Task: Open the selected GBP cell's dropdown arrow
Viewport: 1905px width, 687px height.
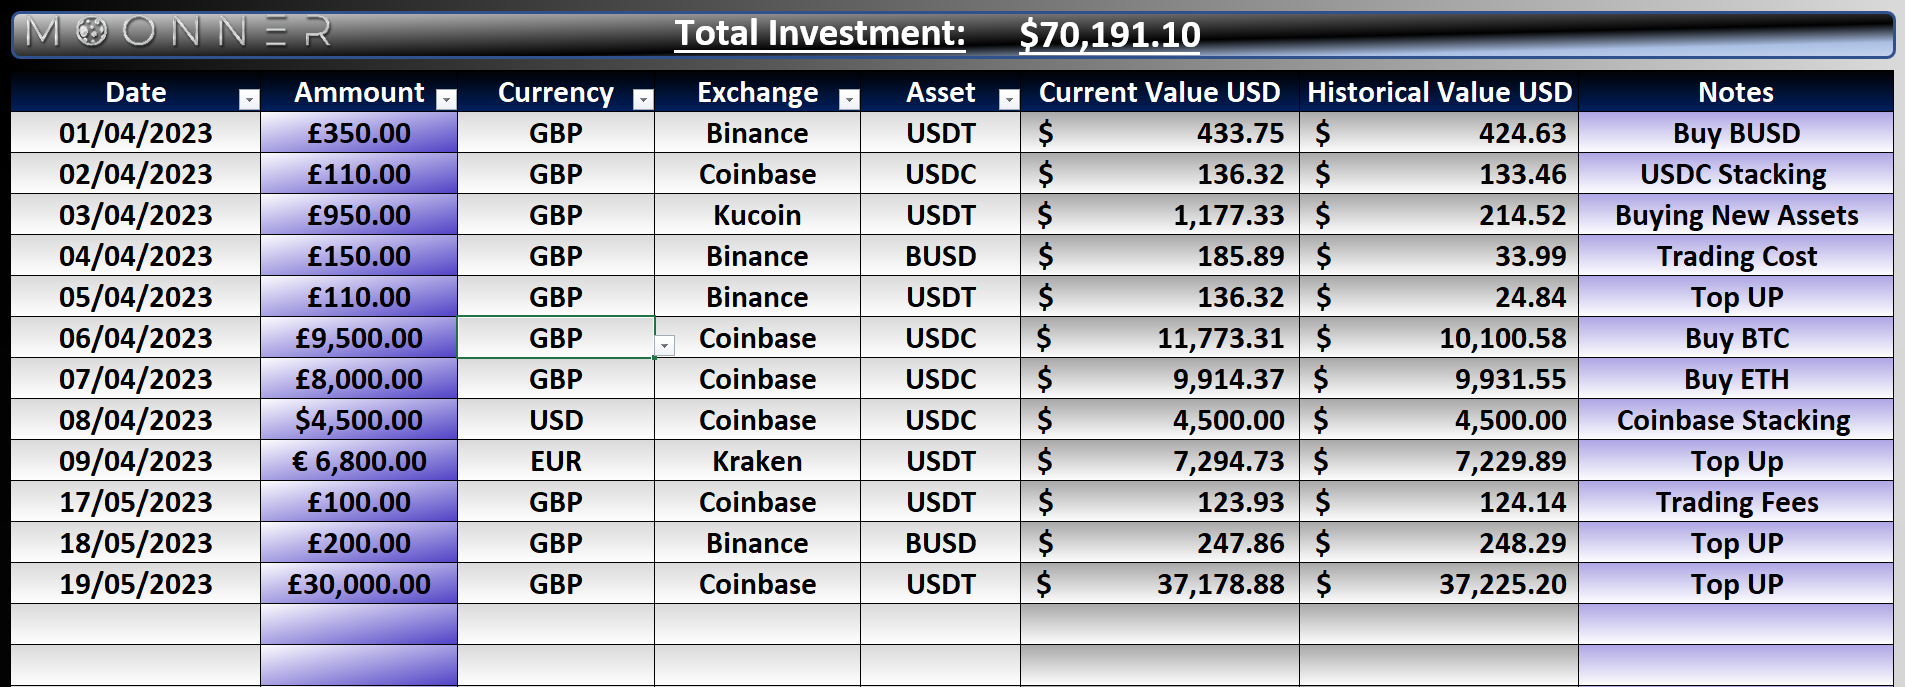Action: (x=664, y=346)
